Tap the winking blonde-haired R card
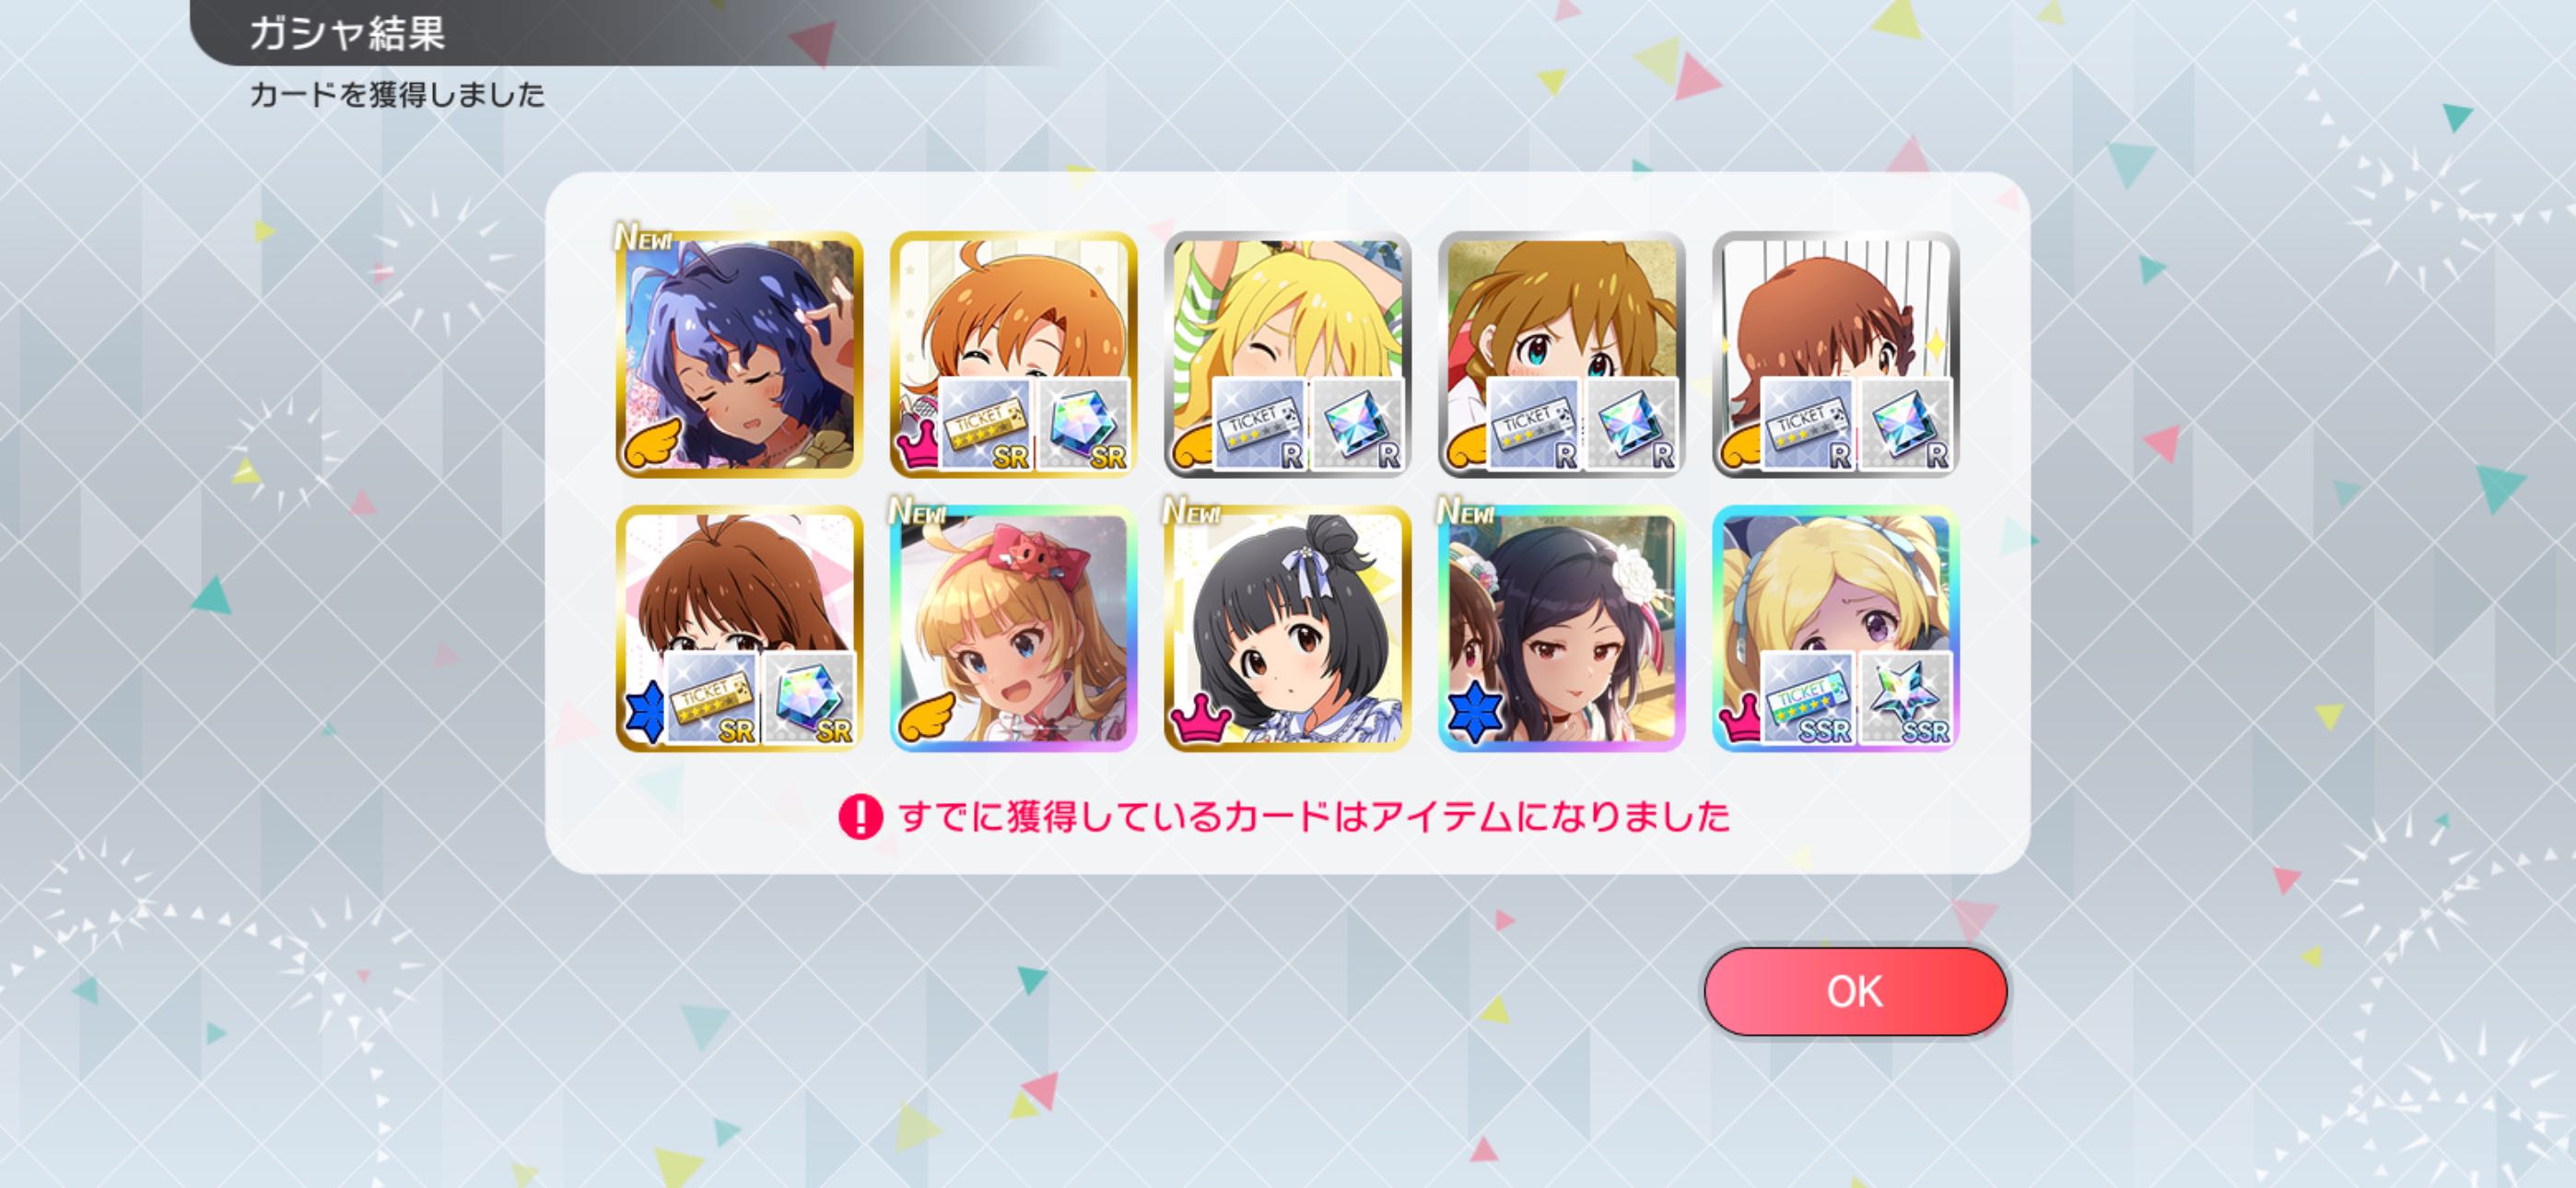 1287,354
